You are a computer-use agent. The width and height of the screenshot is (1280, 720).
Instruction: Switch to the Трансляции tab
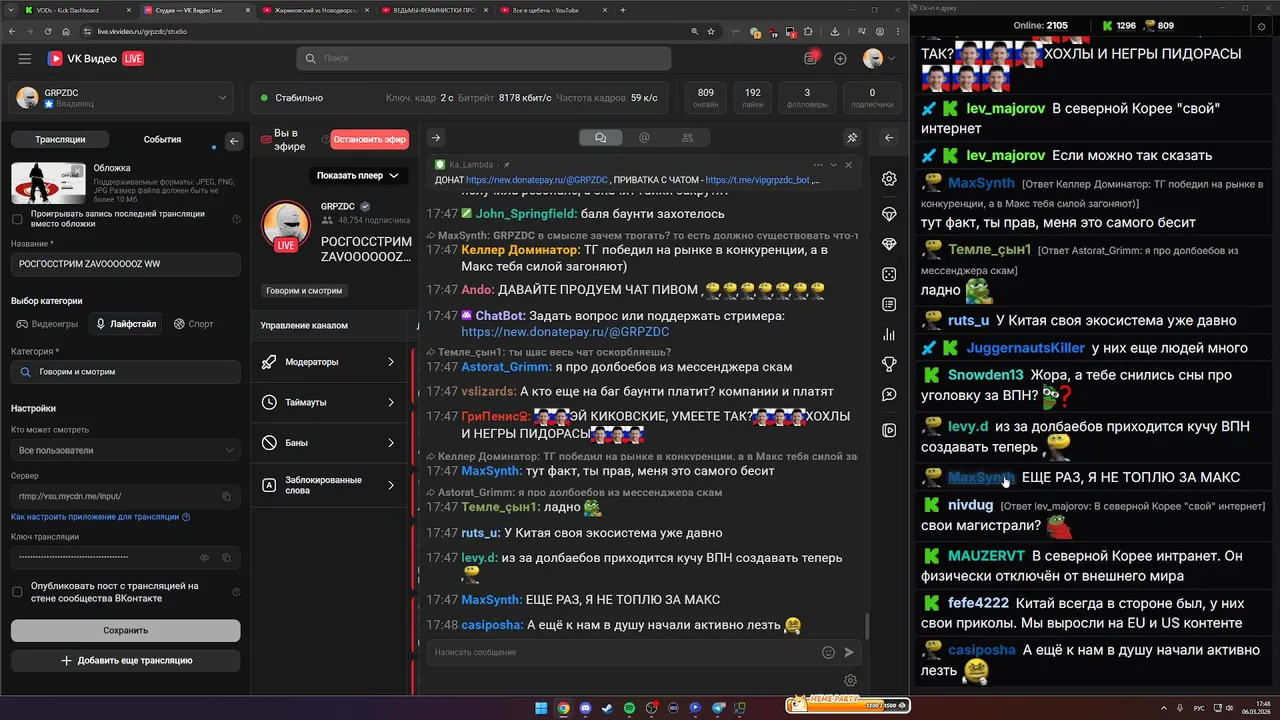point(60,140)
